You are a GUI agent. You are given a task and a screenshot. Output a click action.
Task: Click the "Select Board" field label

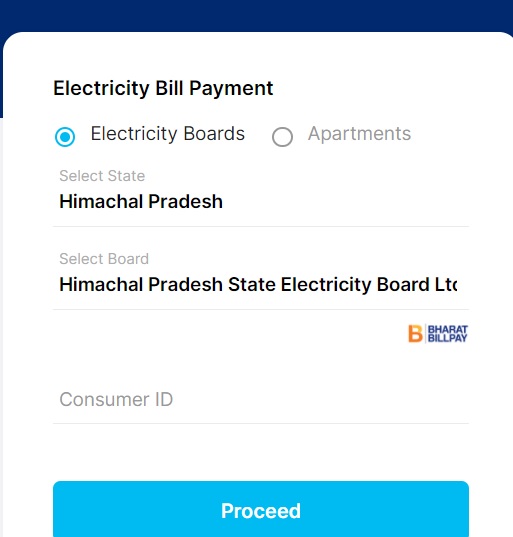tap(104, 259)
